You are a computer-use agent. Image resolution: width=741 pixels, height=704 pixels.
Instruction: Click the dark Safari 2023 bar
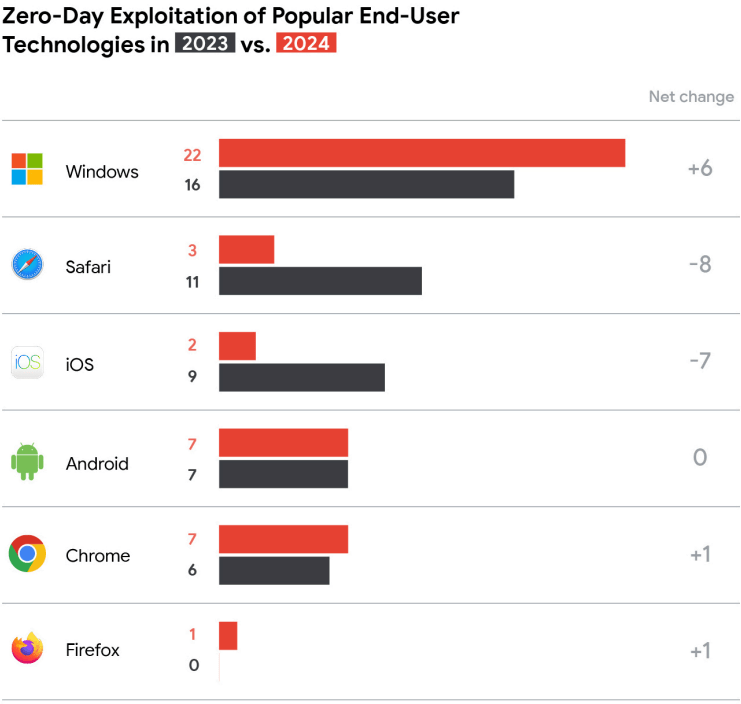[320, 281]
